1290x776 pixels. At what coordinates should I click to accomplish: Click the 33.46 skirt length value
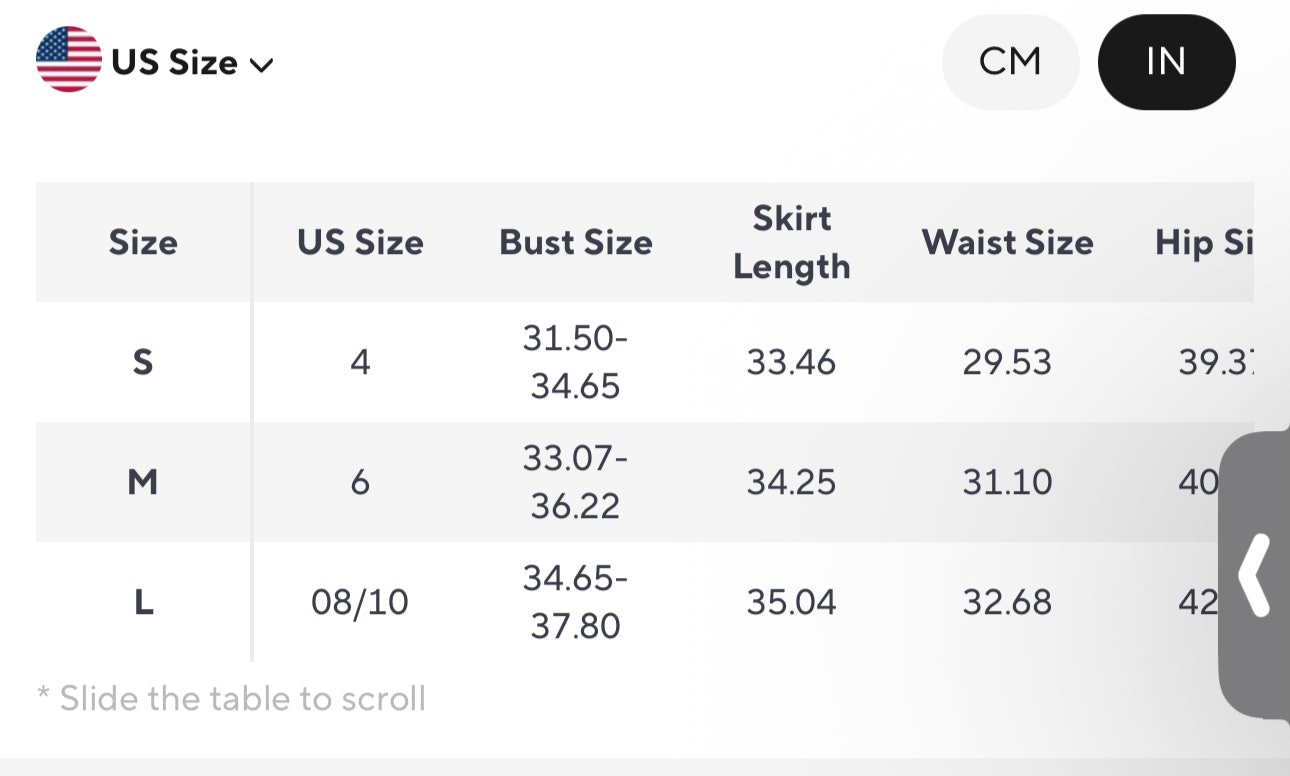pyautogui.click(x=791, y=362)
